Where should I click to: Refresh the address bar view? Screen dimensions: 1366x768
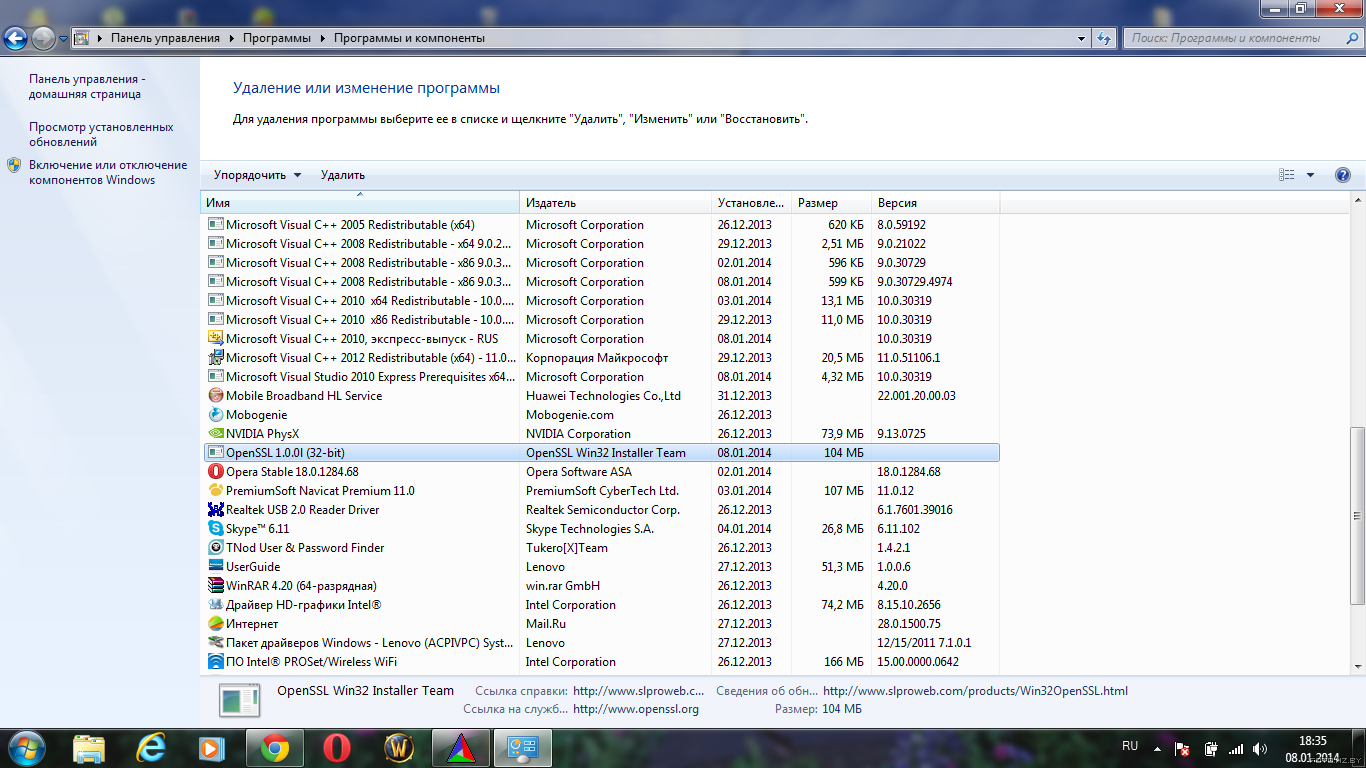[x=1104, y=38]
